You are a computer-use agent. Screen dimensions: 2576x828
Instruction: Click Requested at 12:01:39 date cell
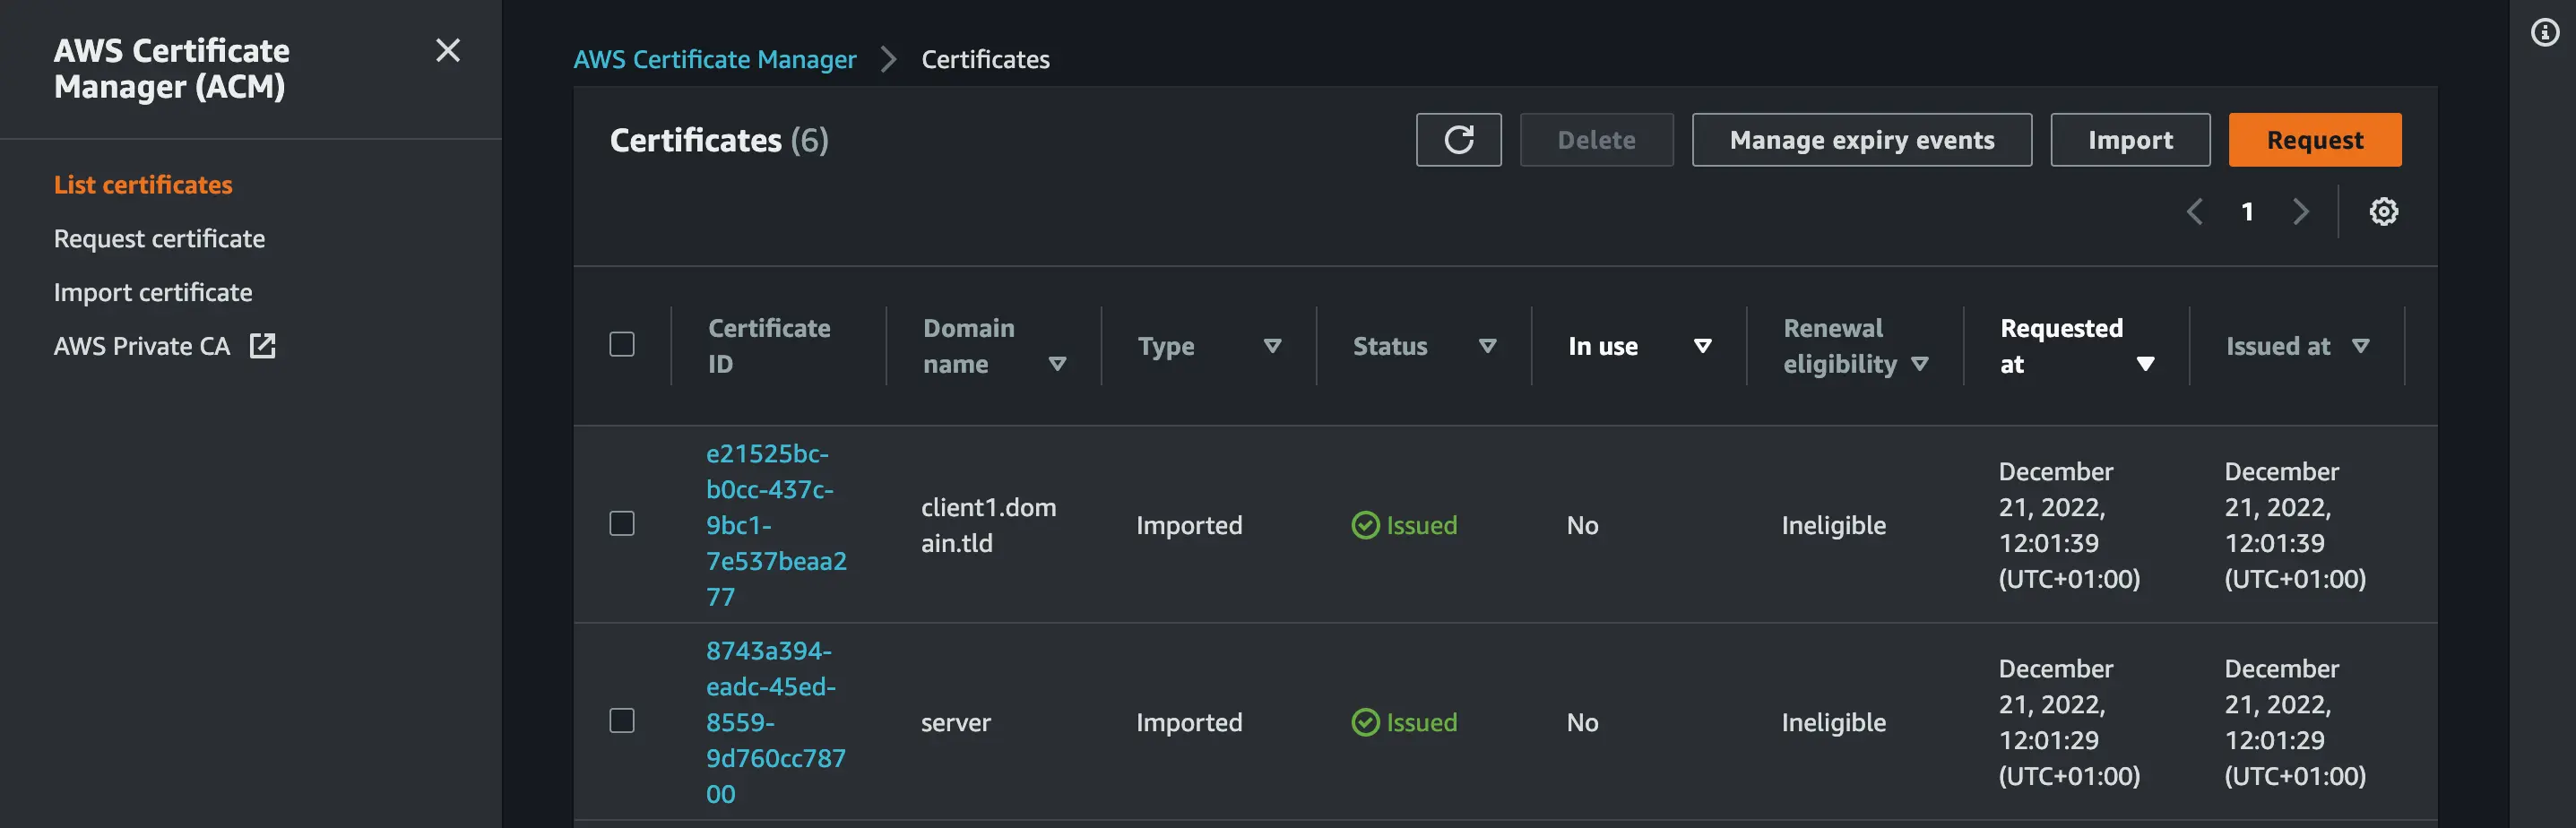click(x=2069, y=525)
